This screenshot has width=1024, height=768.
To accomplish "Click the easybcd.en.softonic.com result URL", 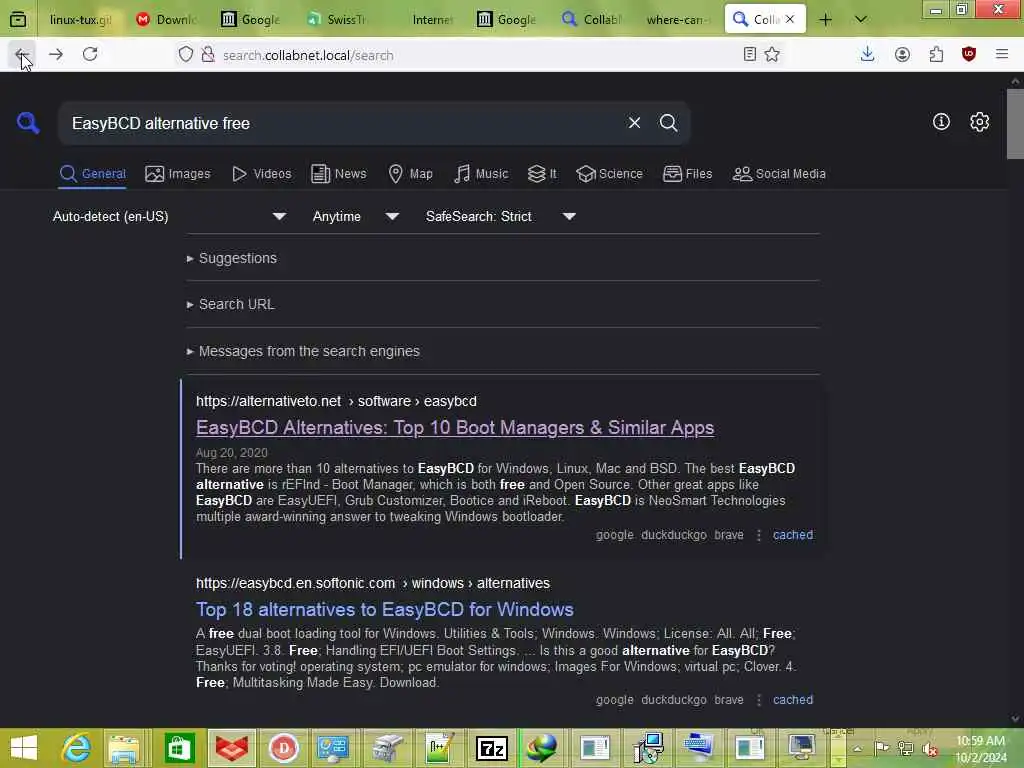I will [x=373, y=583].
